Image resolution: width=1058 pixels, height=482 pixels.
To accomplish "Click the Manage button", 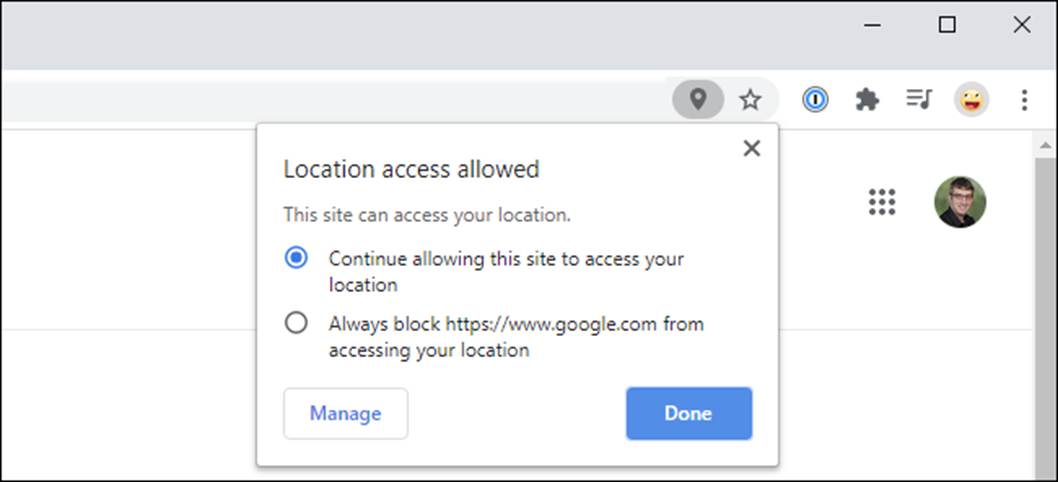I will (x=345, y=413).
